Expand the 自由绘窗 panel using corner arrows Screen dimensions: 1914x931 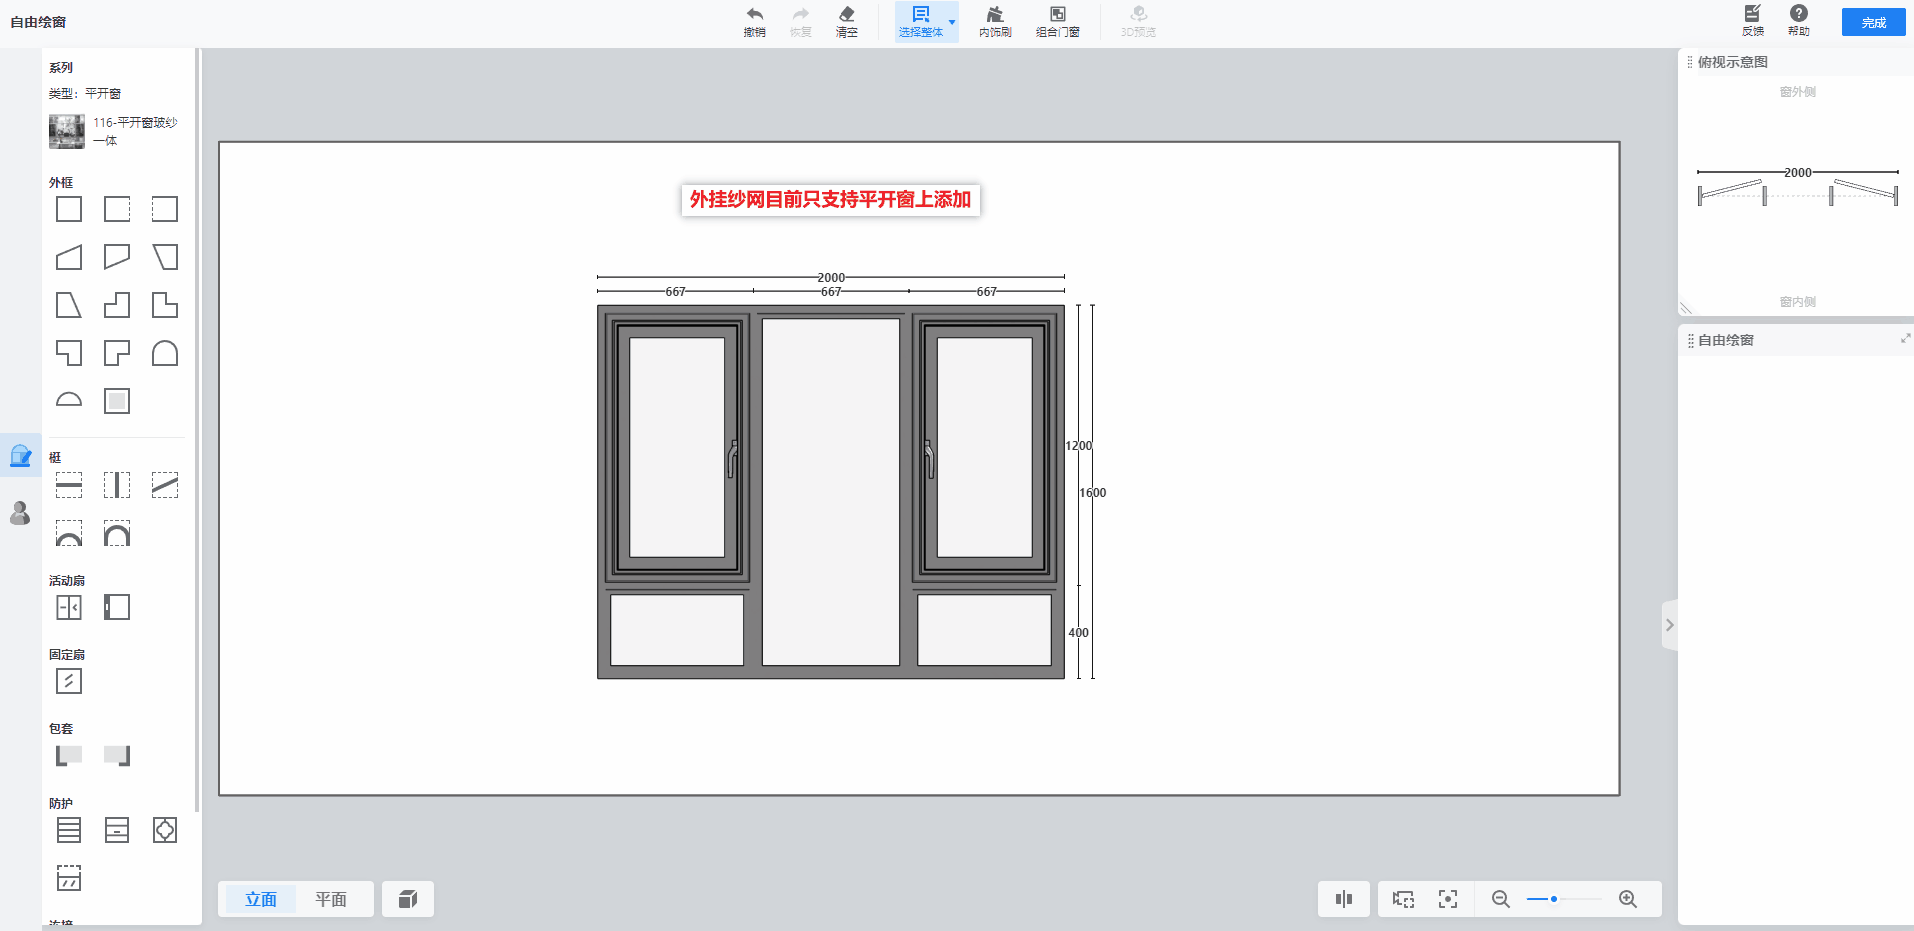click(1905, 339)
